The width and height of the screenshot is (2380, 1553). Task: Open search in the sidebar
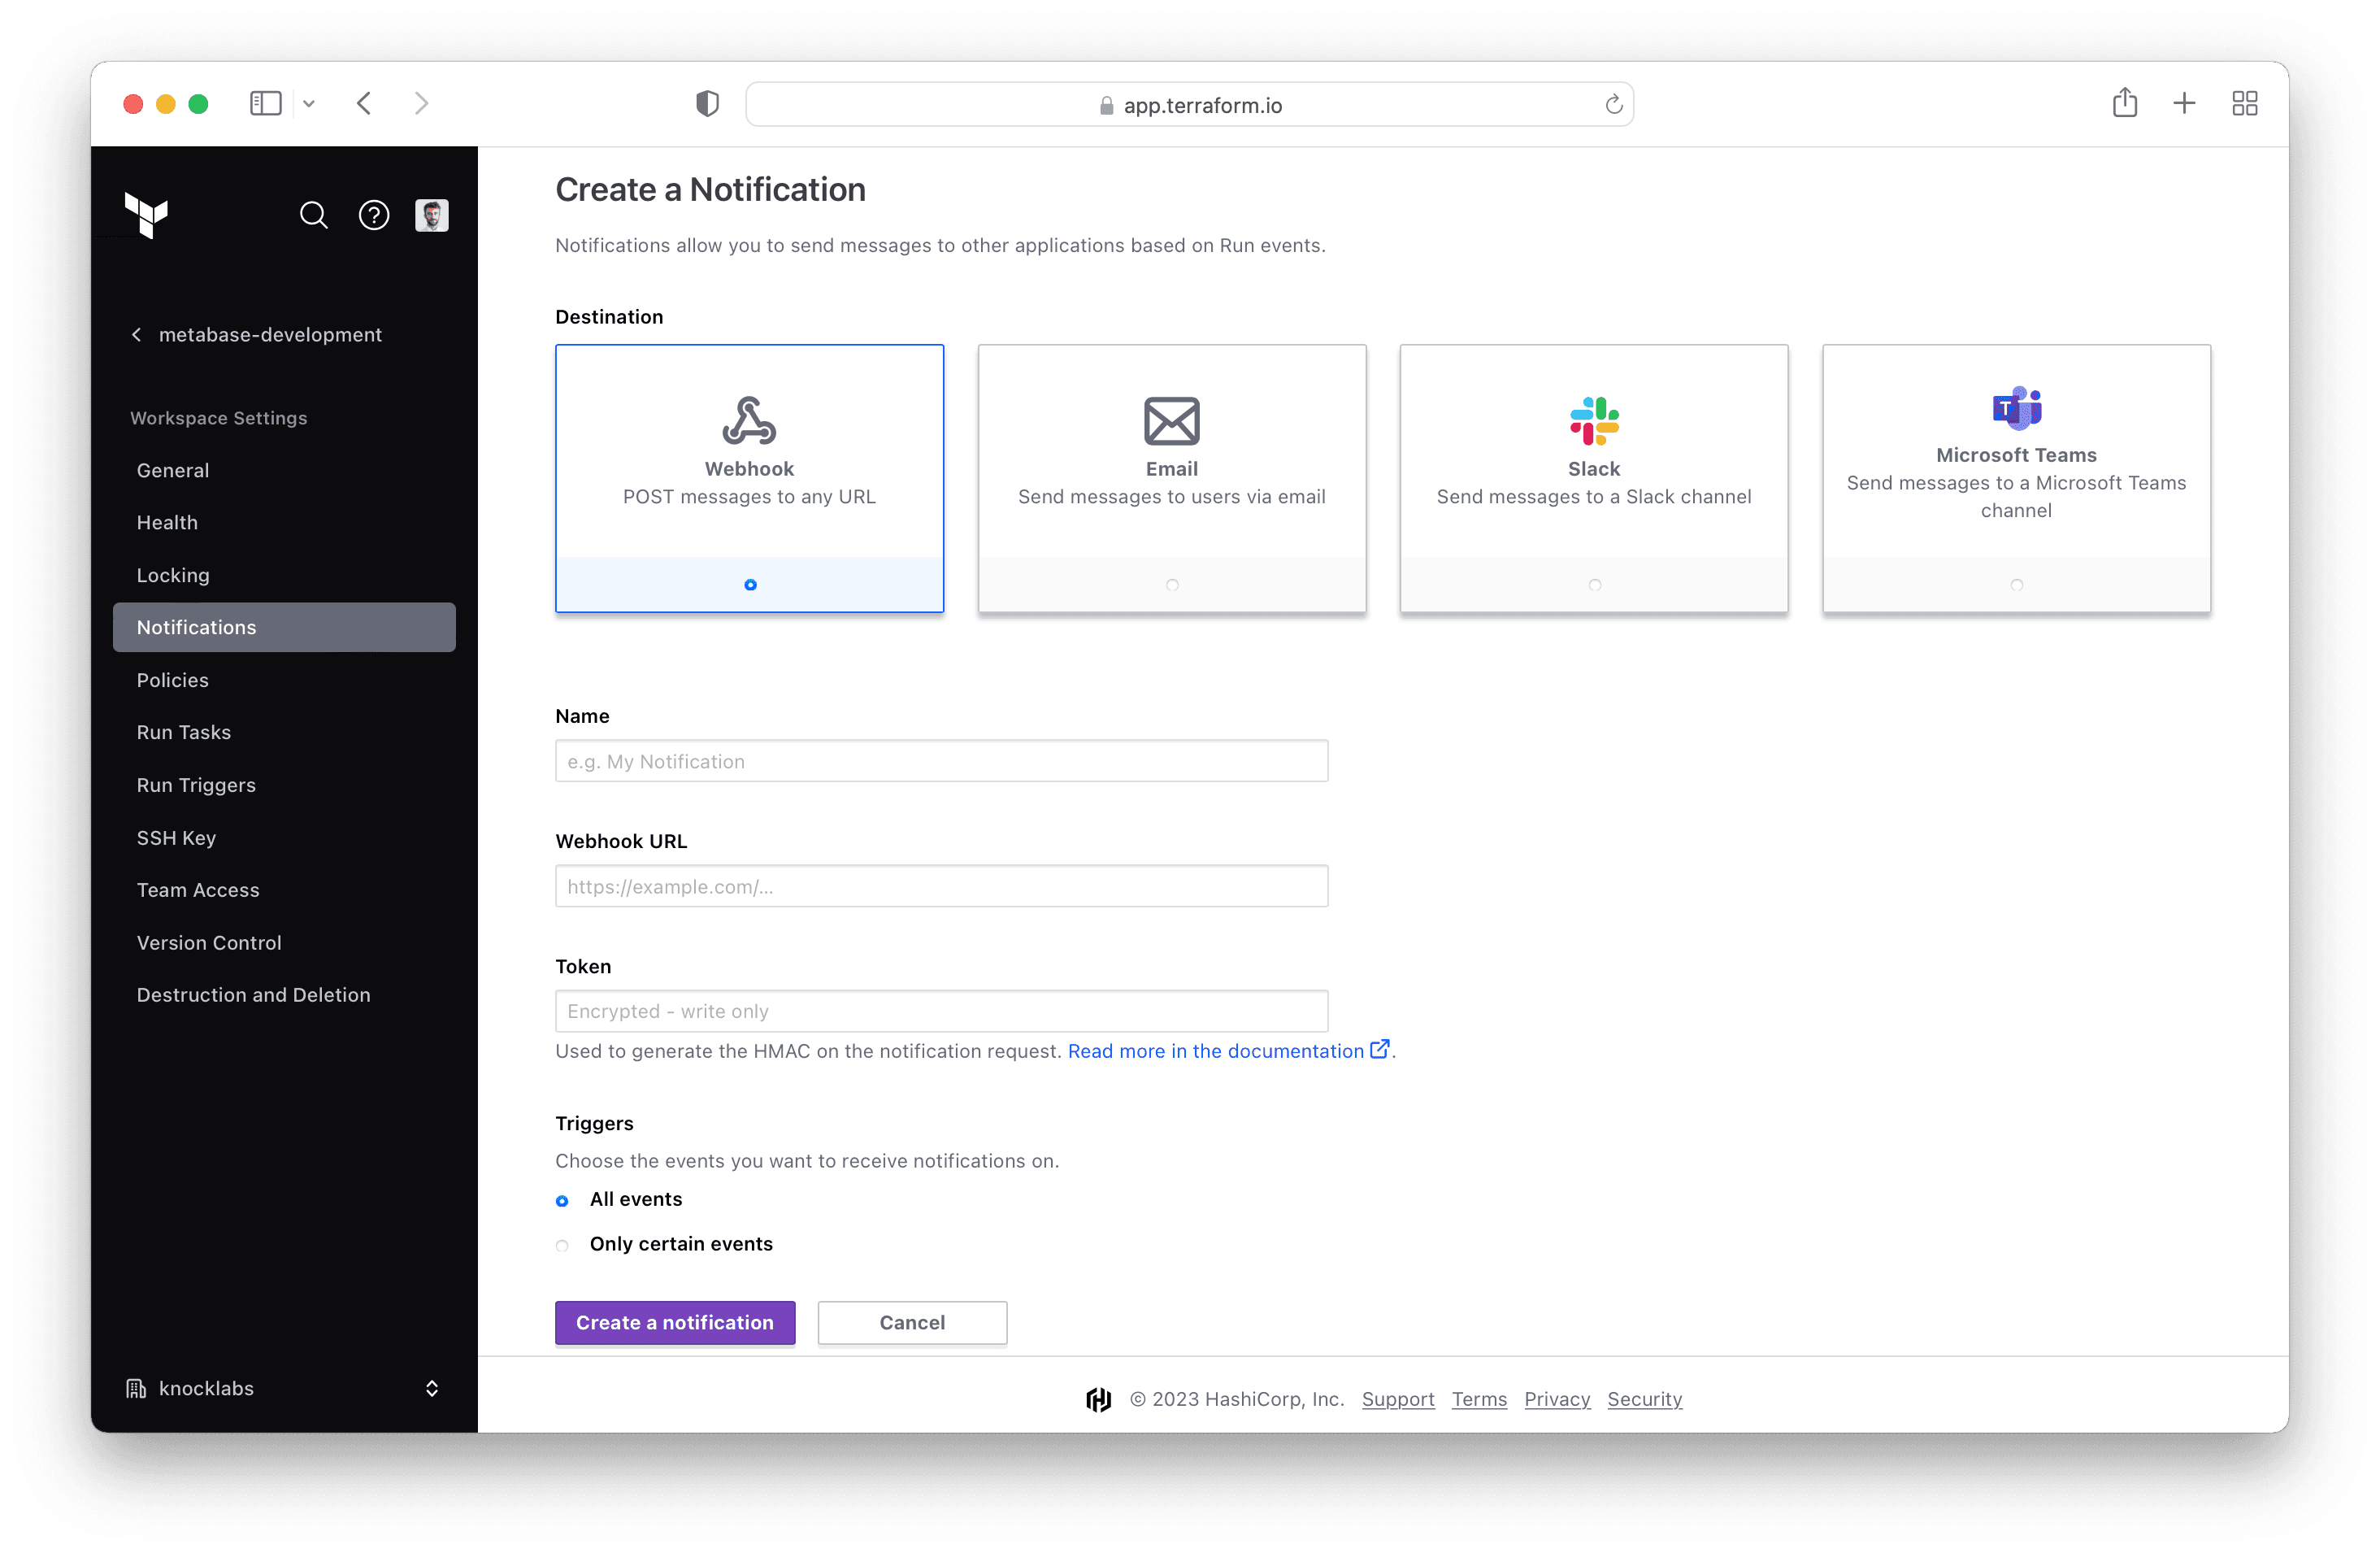(313, 215)
